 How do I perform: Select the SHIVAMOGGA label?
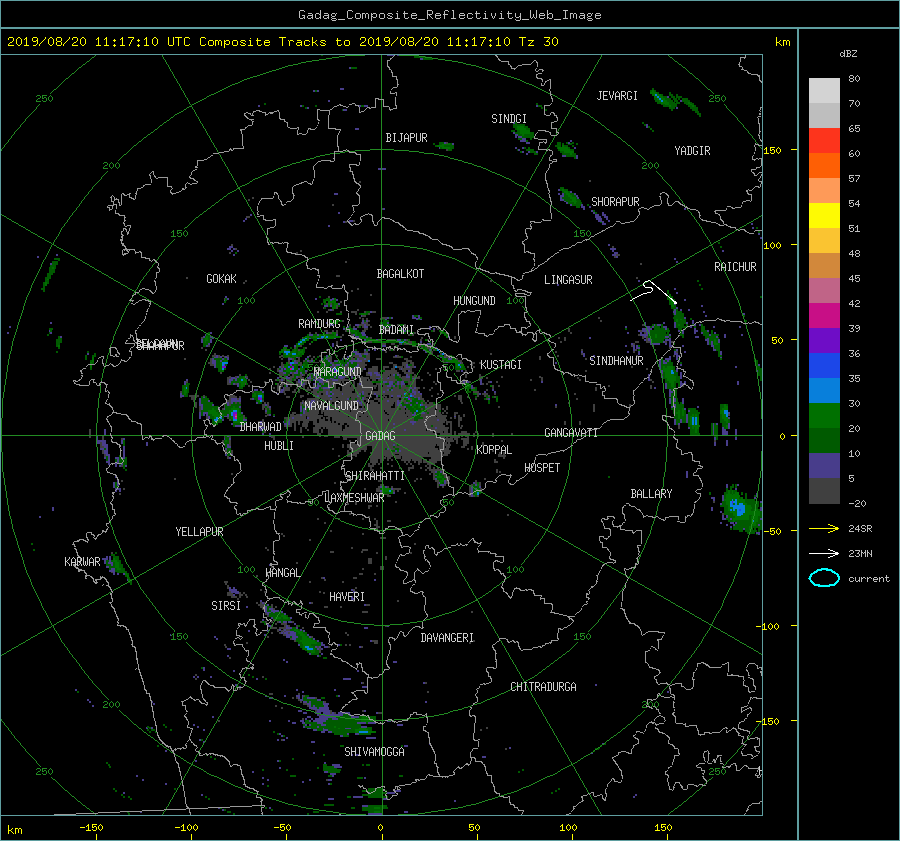click(x=374, y=751)
